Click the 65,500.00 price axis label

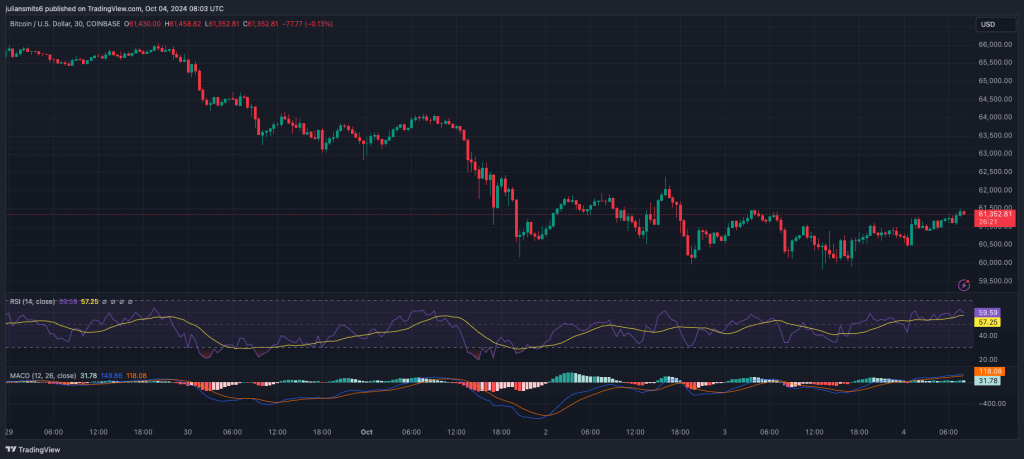coord(995,63)
